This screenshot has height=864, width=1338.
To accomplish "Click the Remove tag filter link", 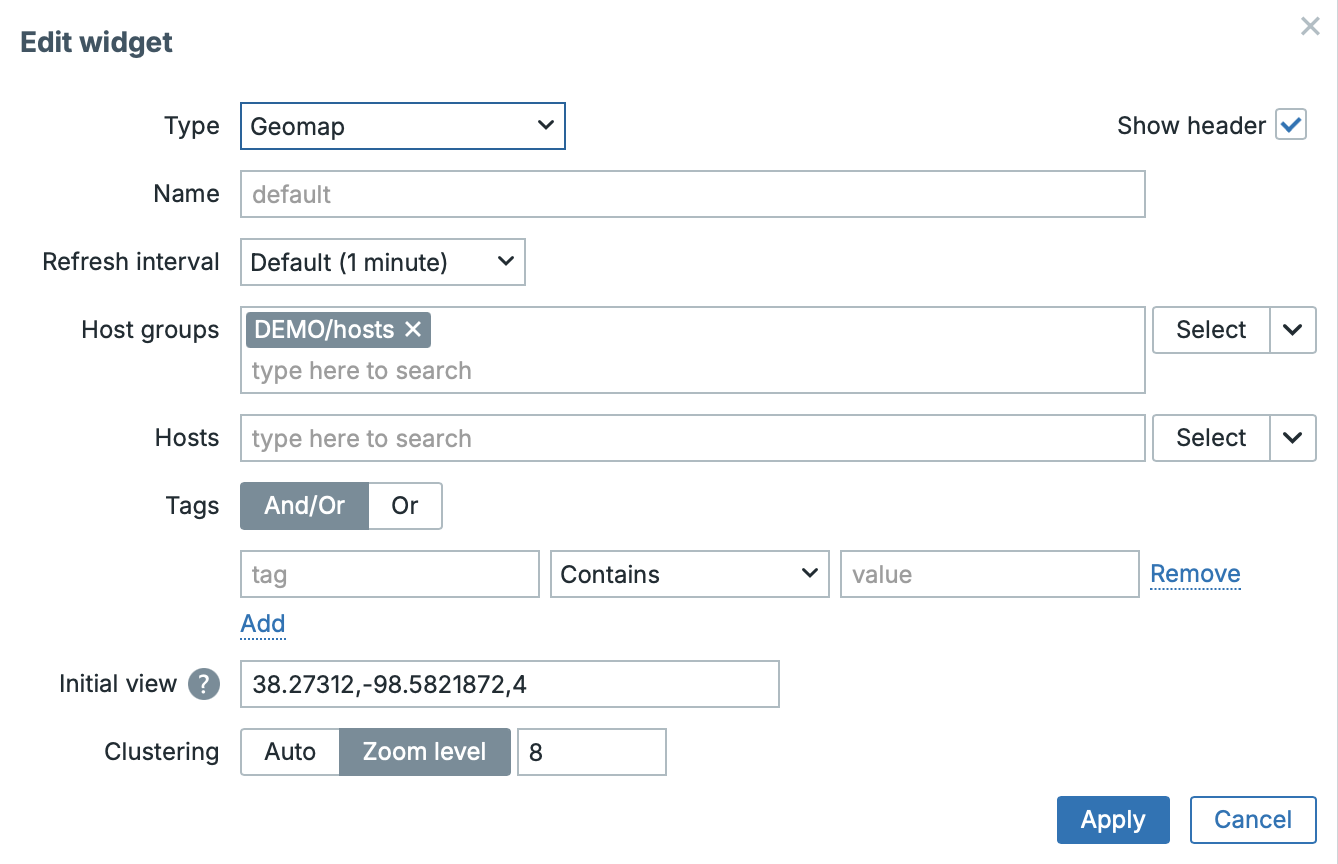I will [1195, 574].
